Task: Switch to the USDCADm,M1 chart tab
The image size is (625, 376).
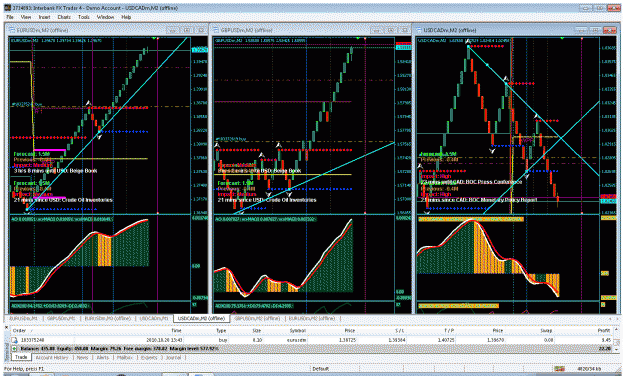Action: click(x=154, y=319)
